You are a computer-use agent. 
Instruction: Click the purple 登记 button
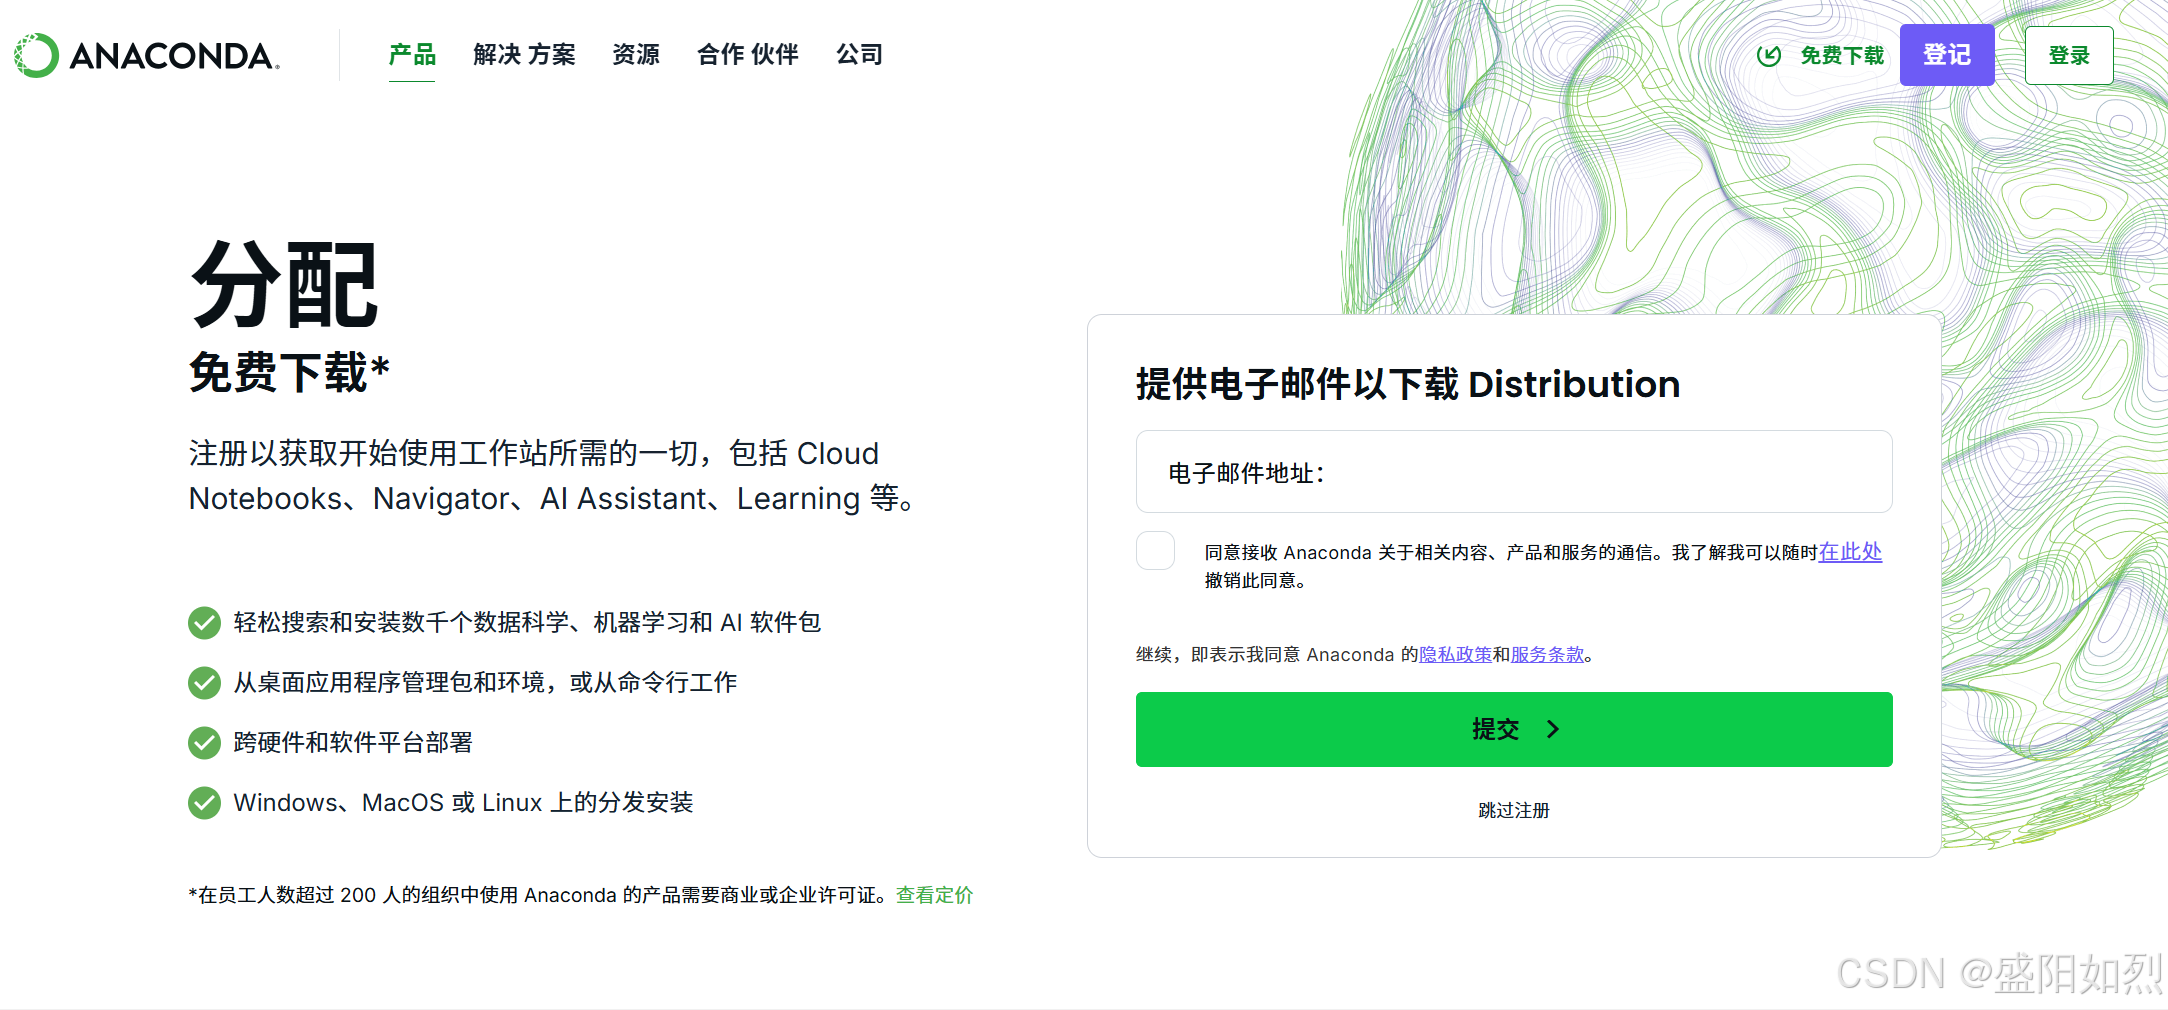(1947, 55)
